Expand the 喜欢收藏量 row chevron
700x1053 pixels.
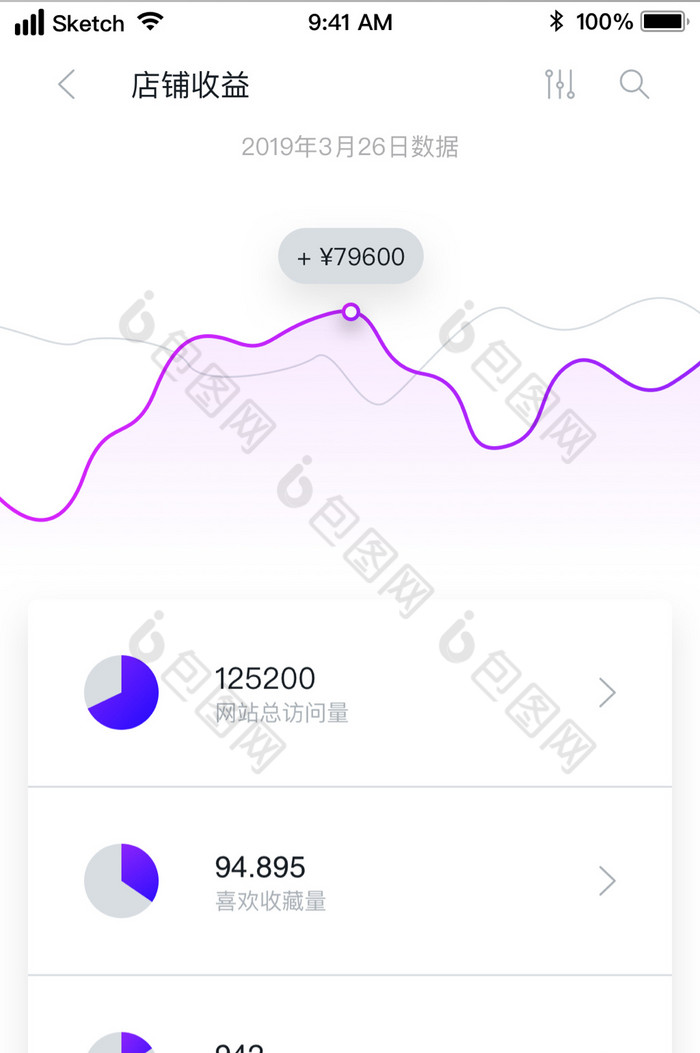(607, 880)
